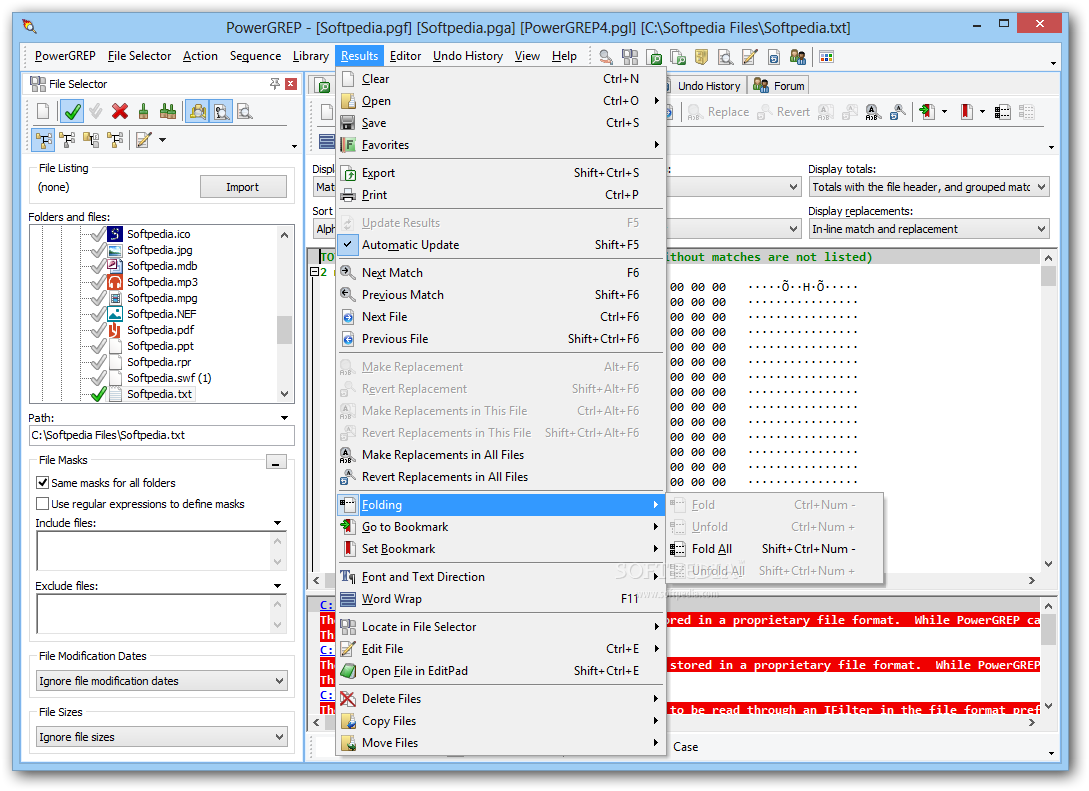The image size is (1089, 791).
Task: Click the results pane horizontal scroll right arrow
Action: 1032,581
